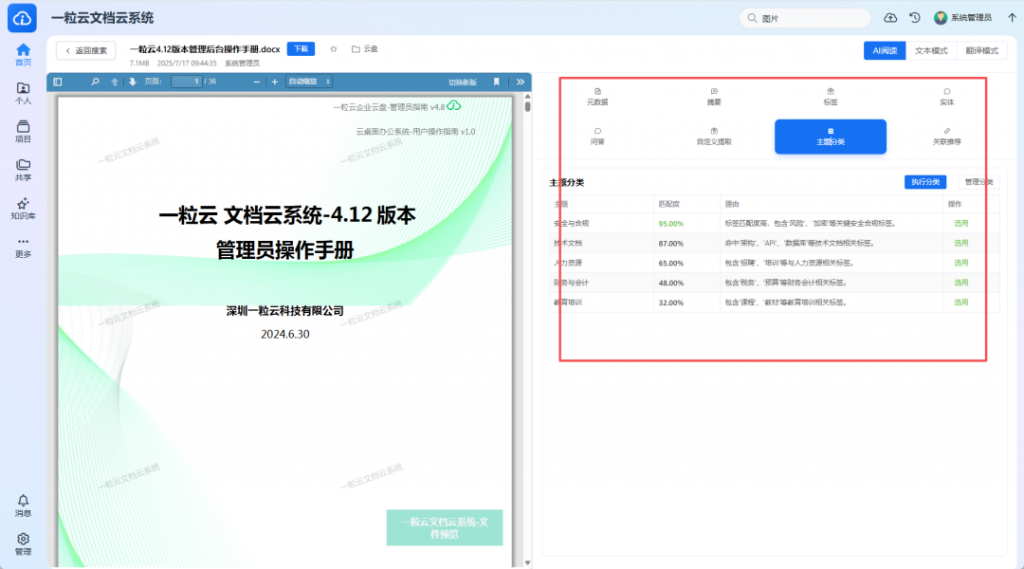
Task: Click the bookmark icon in viewer toolbar
Action: 497,82
